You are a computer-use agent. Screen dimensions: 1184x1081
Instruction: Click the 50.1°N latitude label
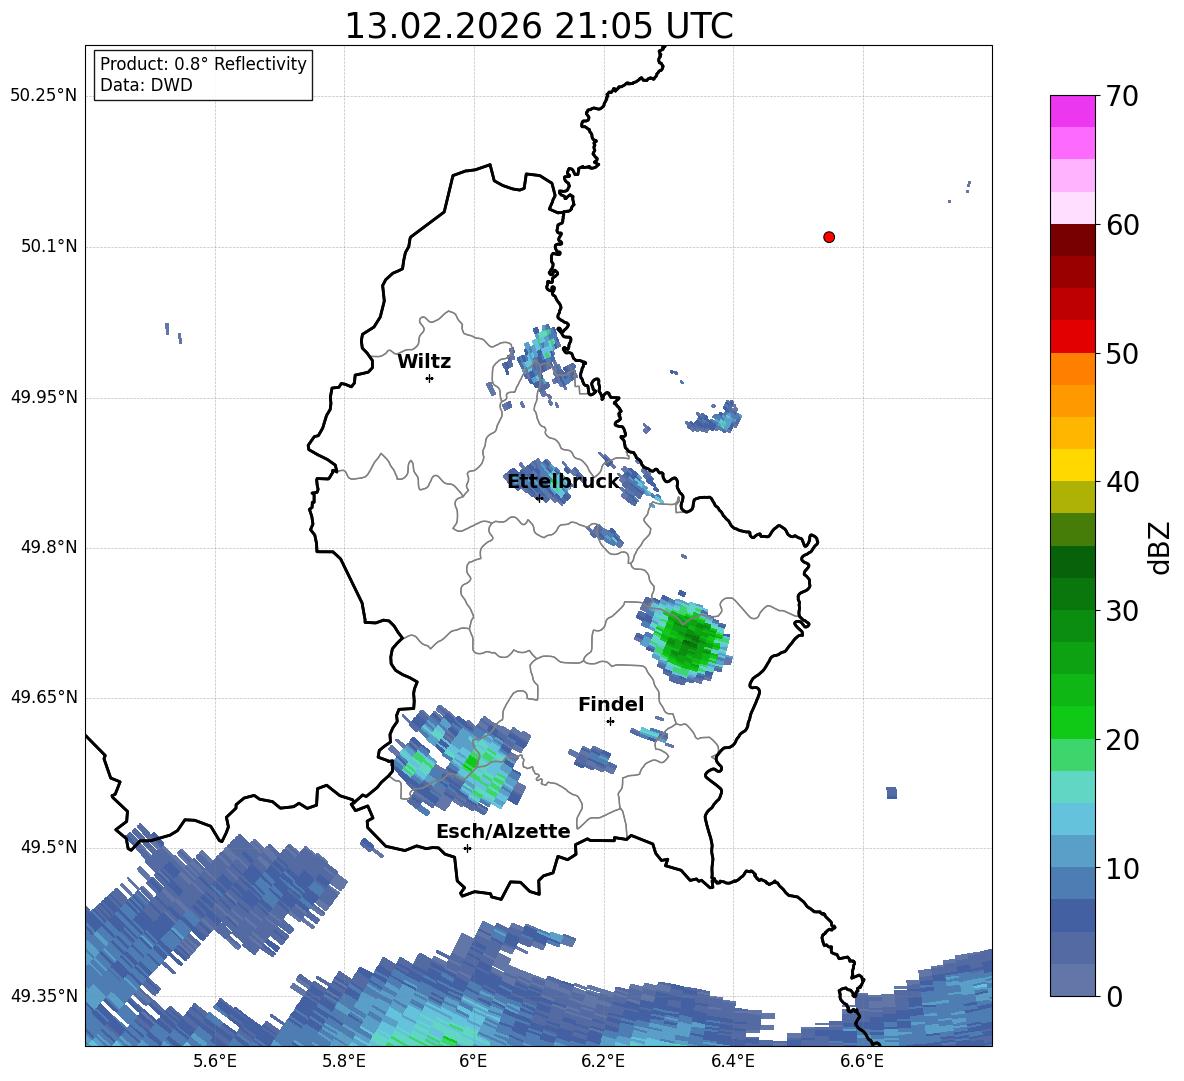coord(49,247)
